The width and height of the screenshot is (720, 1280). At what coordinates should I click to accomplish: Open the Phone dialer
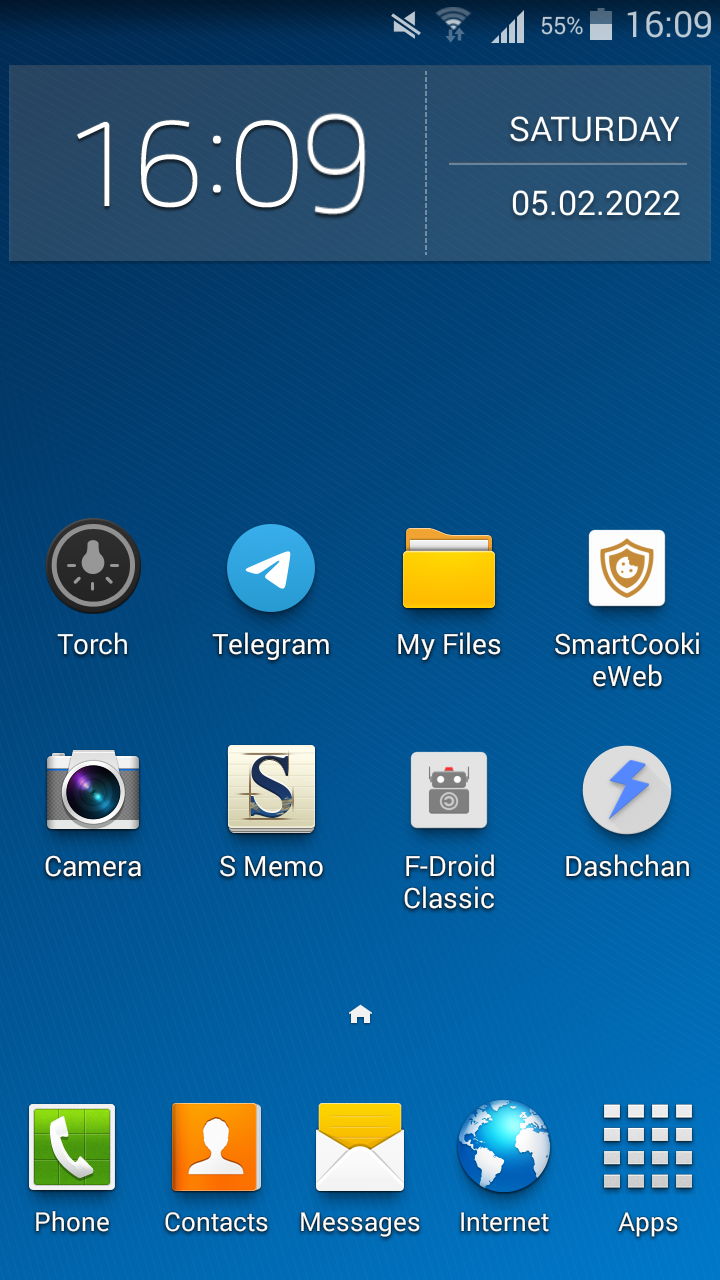click(72, 1147)
